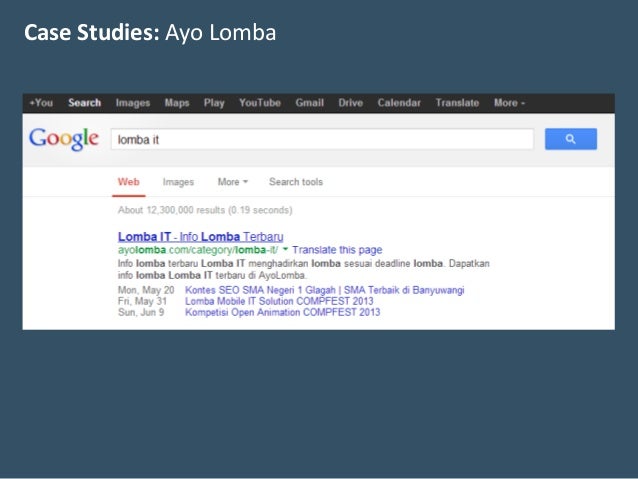This screenshot has width=638, height=479.
Task: Click the ayolomba.com/category/lomba-it/ URL
Action: pos(198,249)
